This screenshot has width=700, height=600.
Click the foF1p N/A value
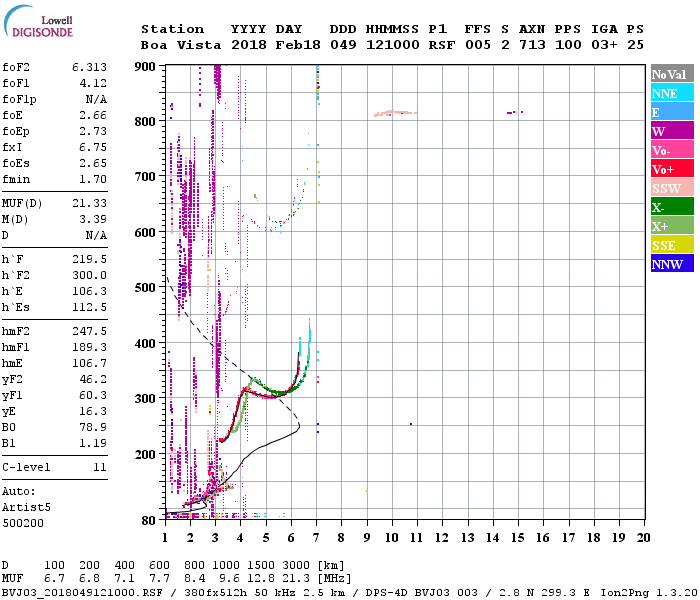tap(96, 100)
